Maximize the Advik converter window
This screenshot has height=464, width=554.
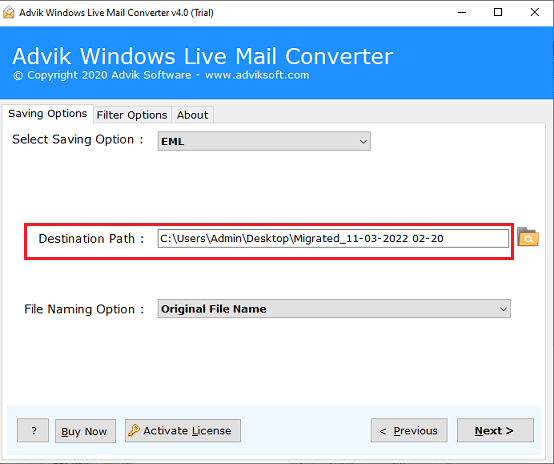tap(498, 12)
